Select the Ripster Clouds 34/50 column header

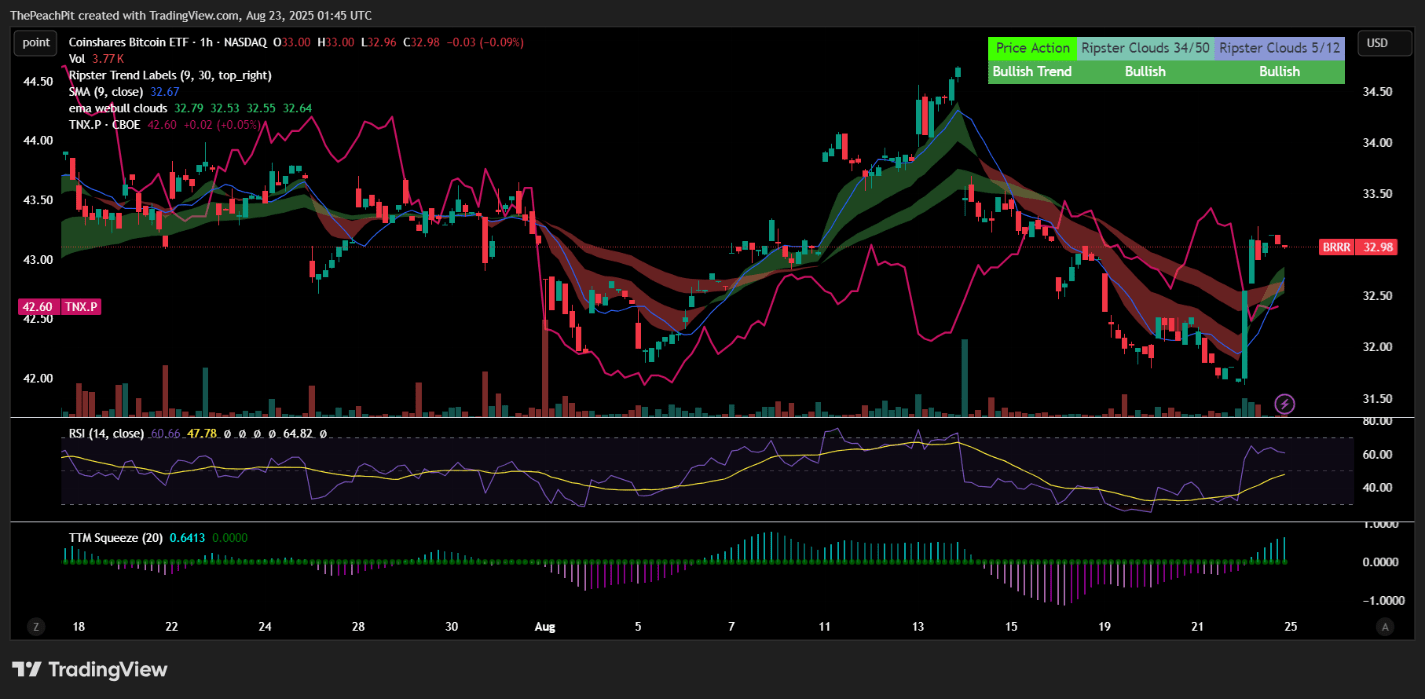click(1144, 47)
